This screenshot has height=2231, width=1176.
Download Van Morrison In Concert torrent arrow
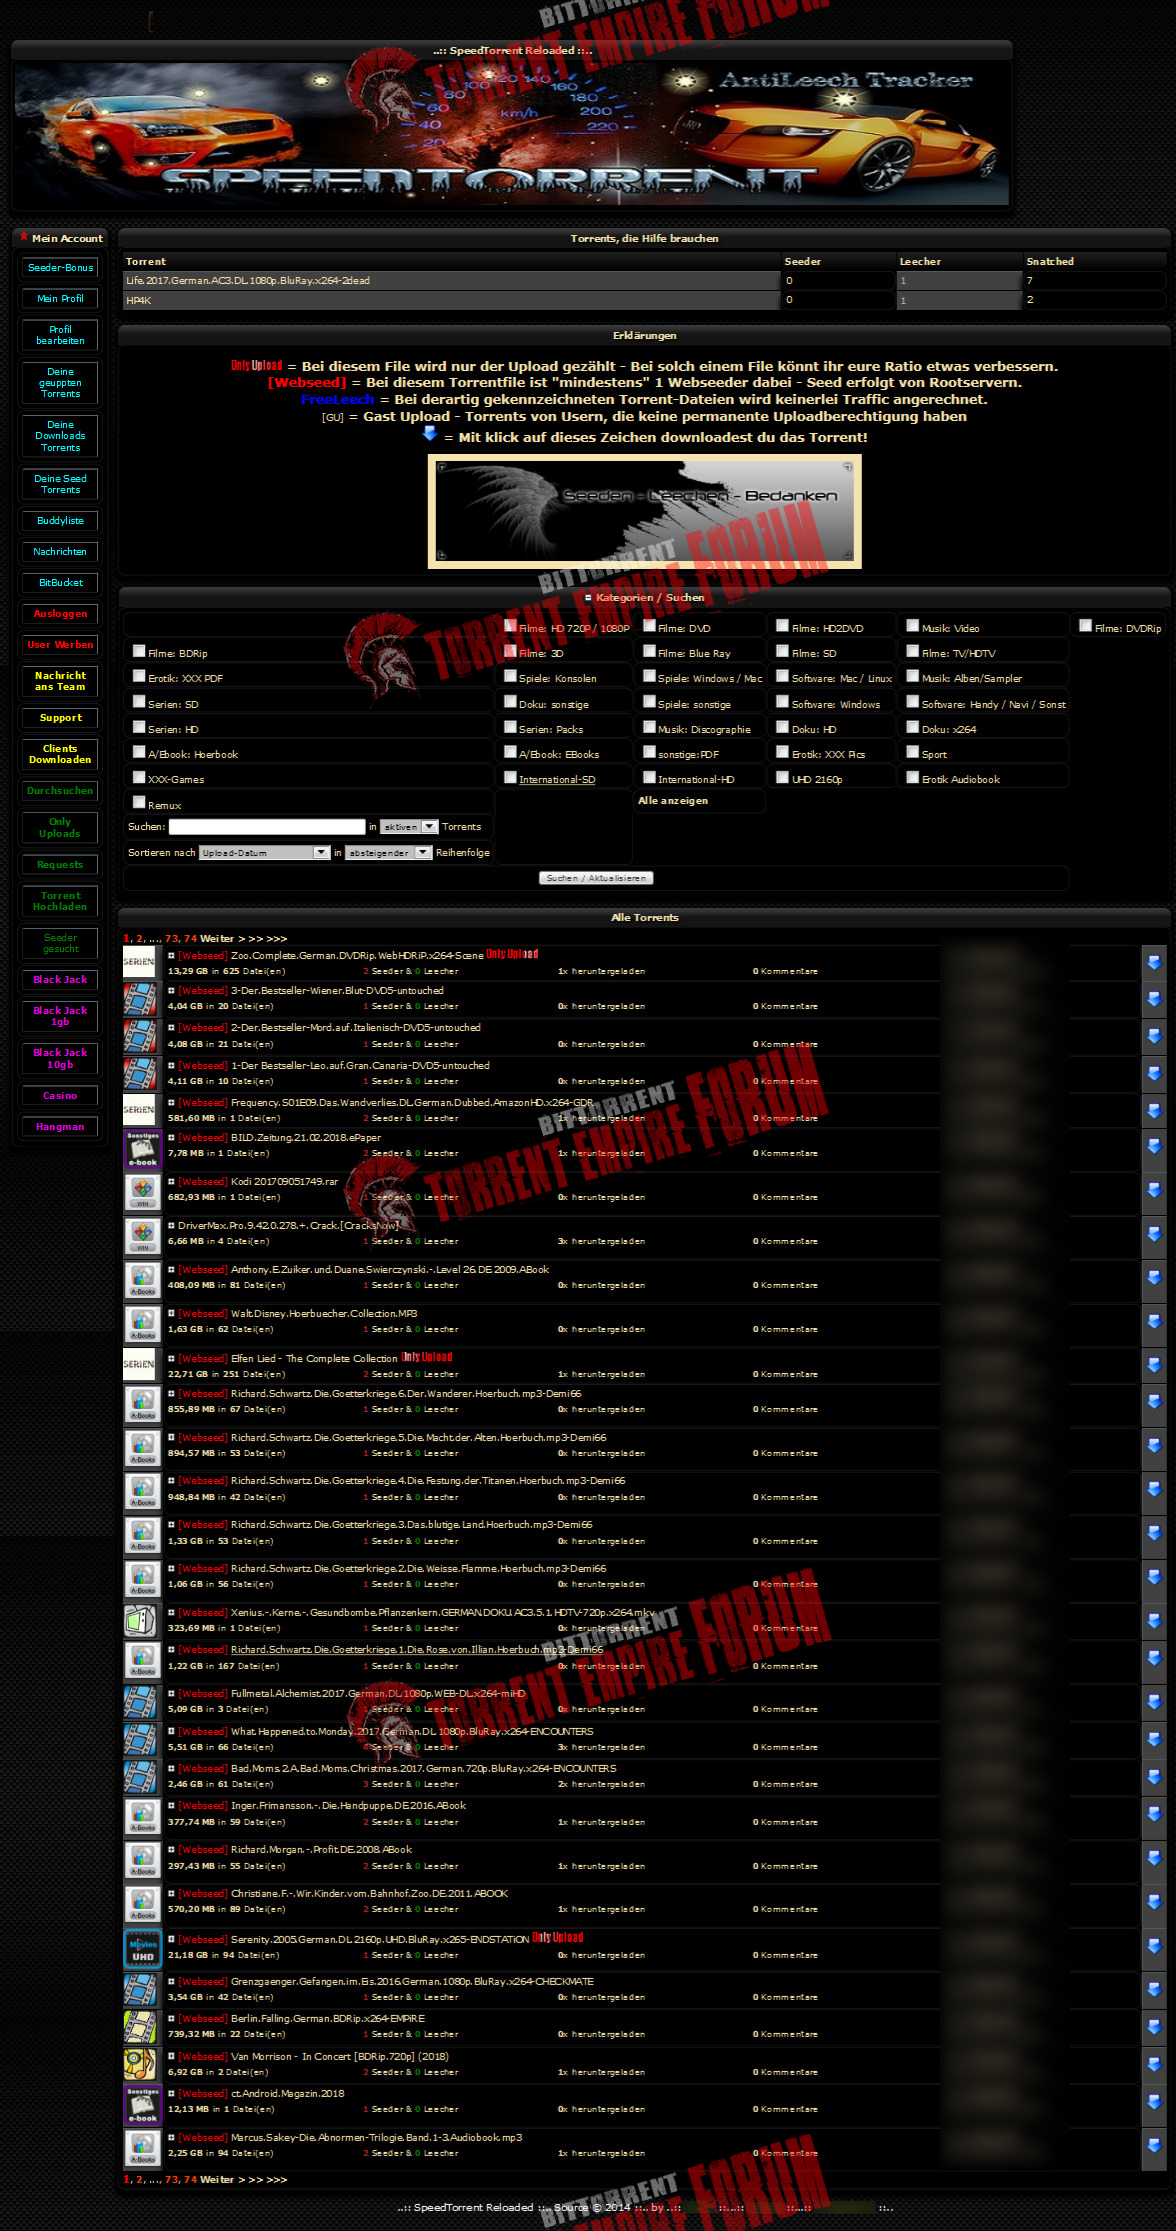1153,2064
